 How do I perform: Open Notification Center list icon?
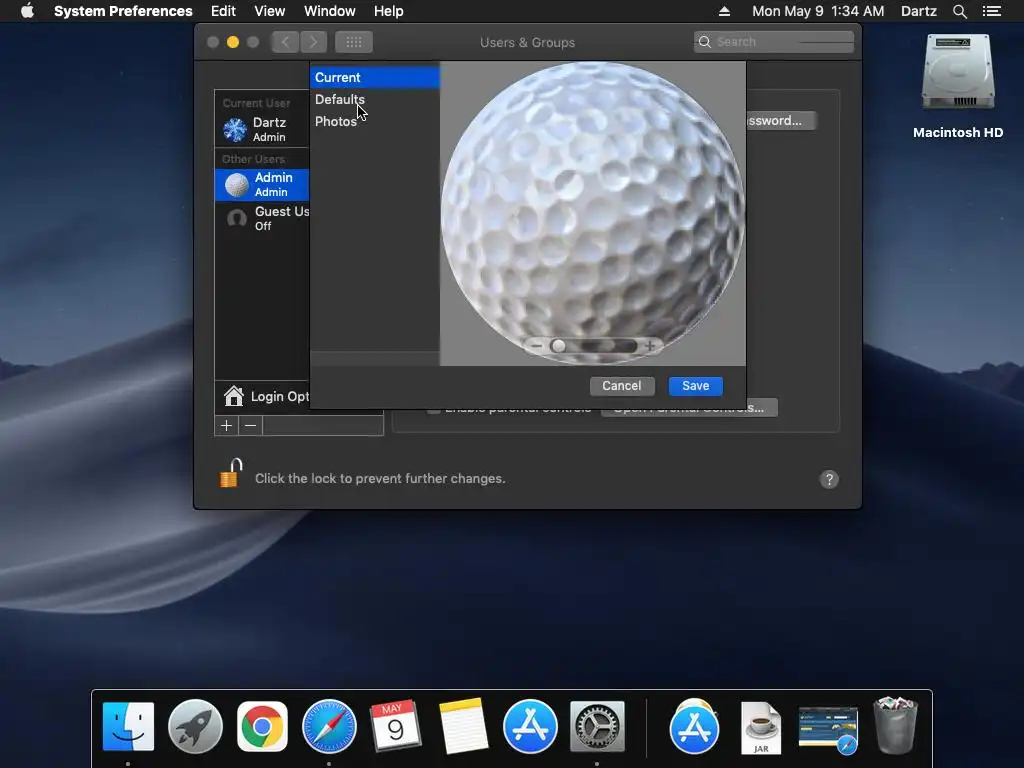(x=992, y=11)
